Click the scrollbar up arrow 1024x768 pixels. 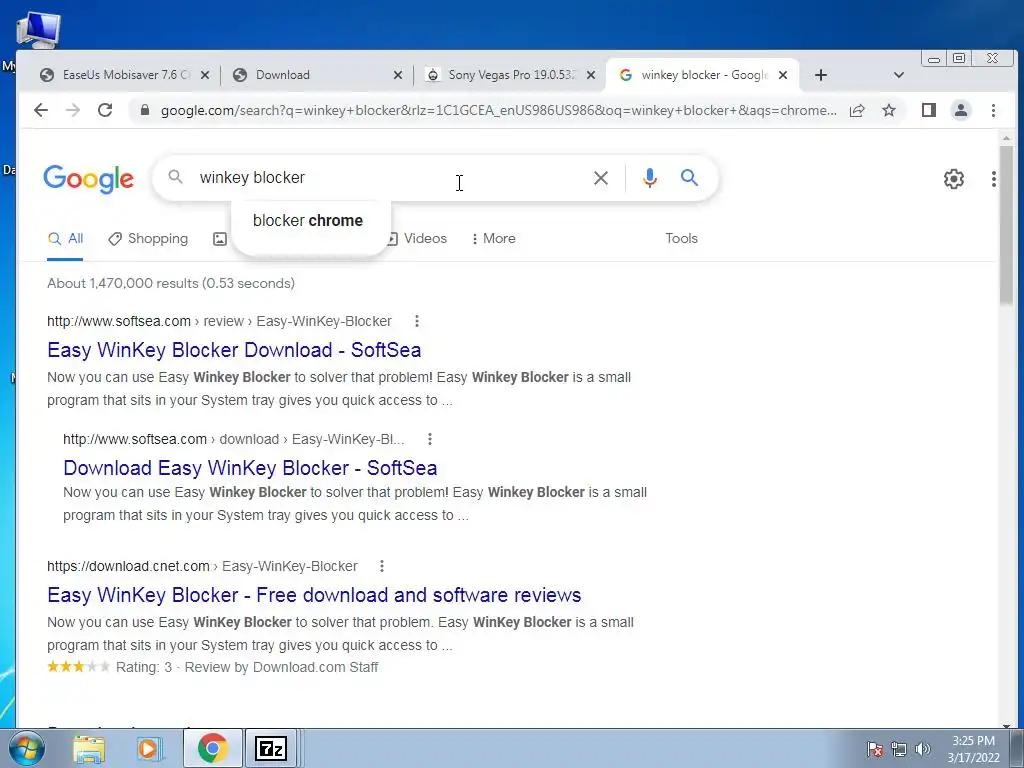(1006, 138)
